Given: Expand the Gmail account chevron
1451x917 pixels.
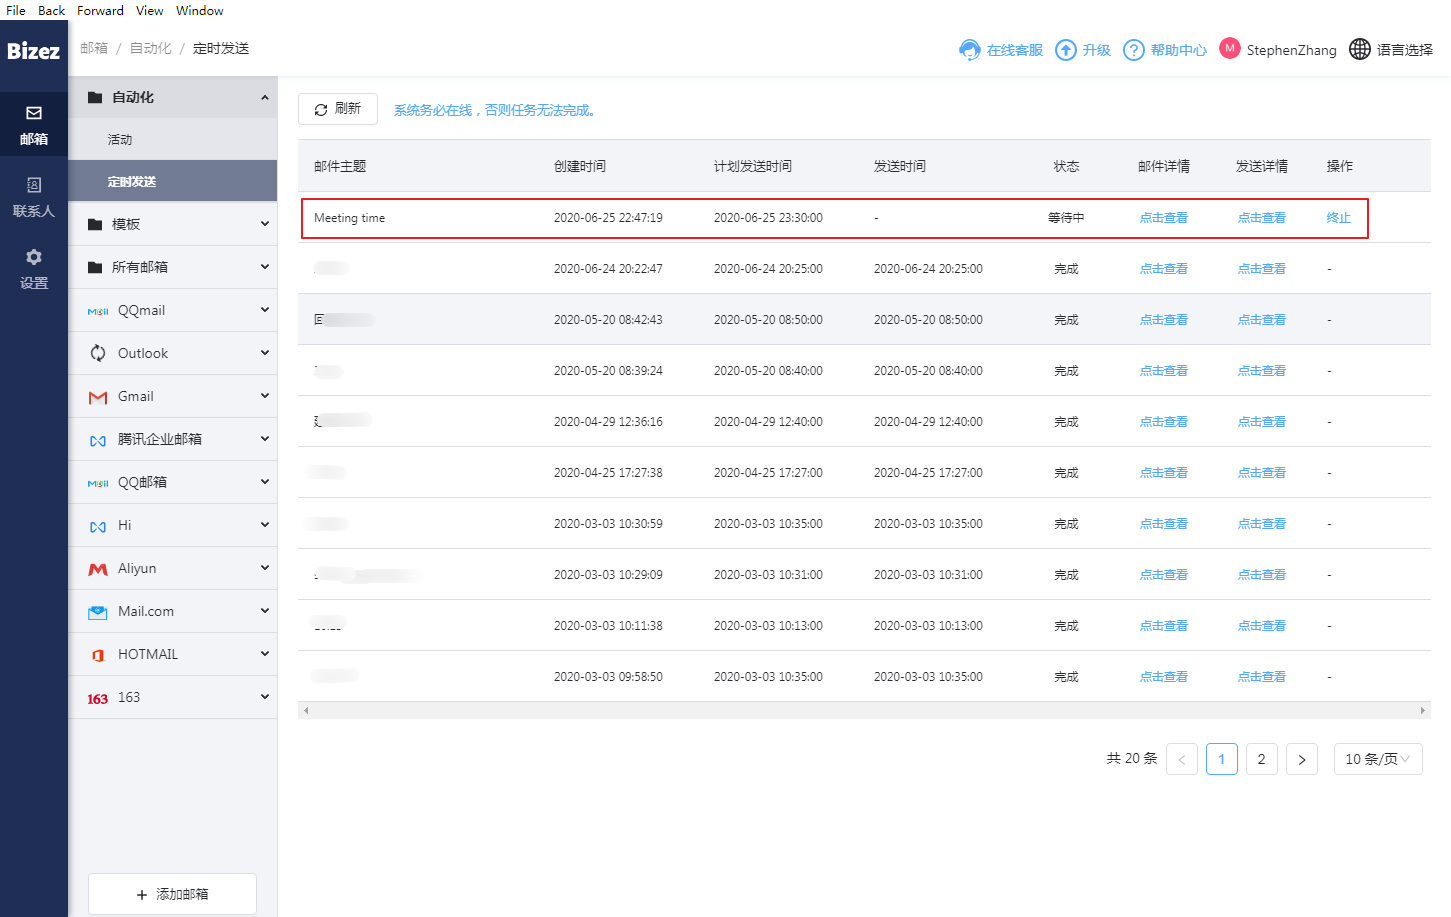Looking at the screenshot, I should click(265, 396).
